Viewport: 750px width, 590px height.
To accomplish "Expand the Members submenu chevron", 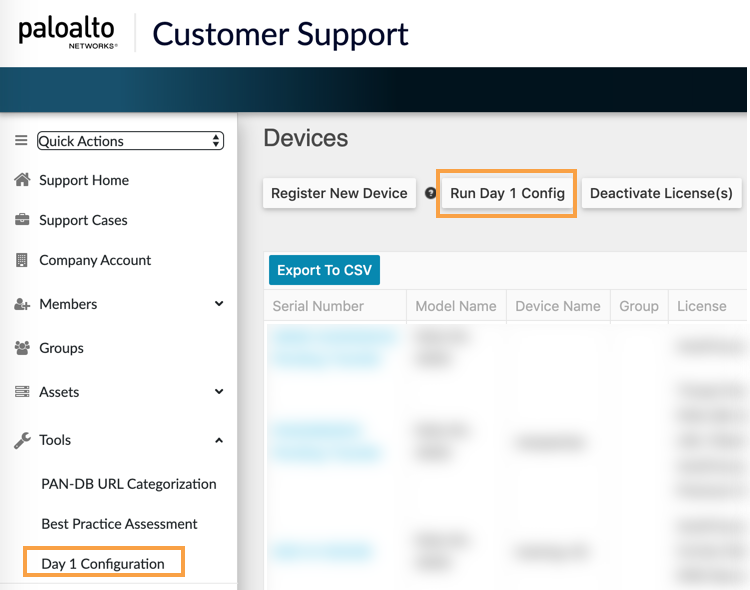I will [219, 304].
